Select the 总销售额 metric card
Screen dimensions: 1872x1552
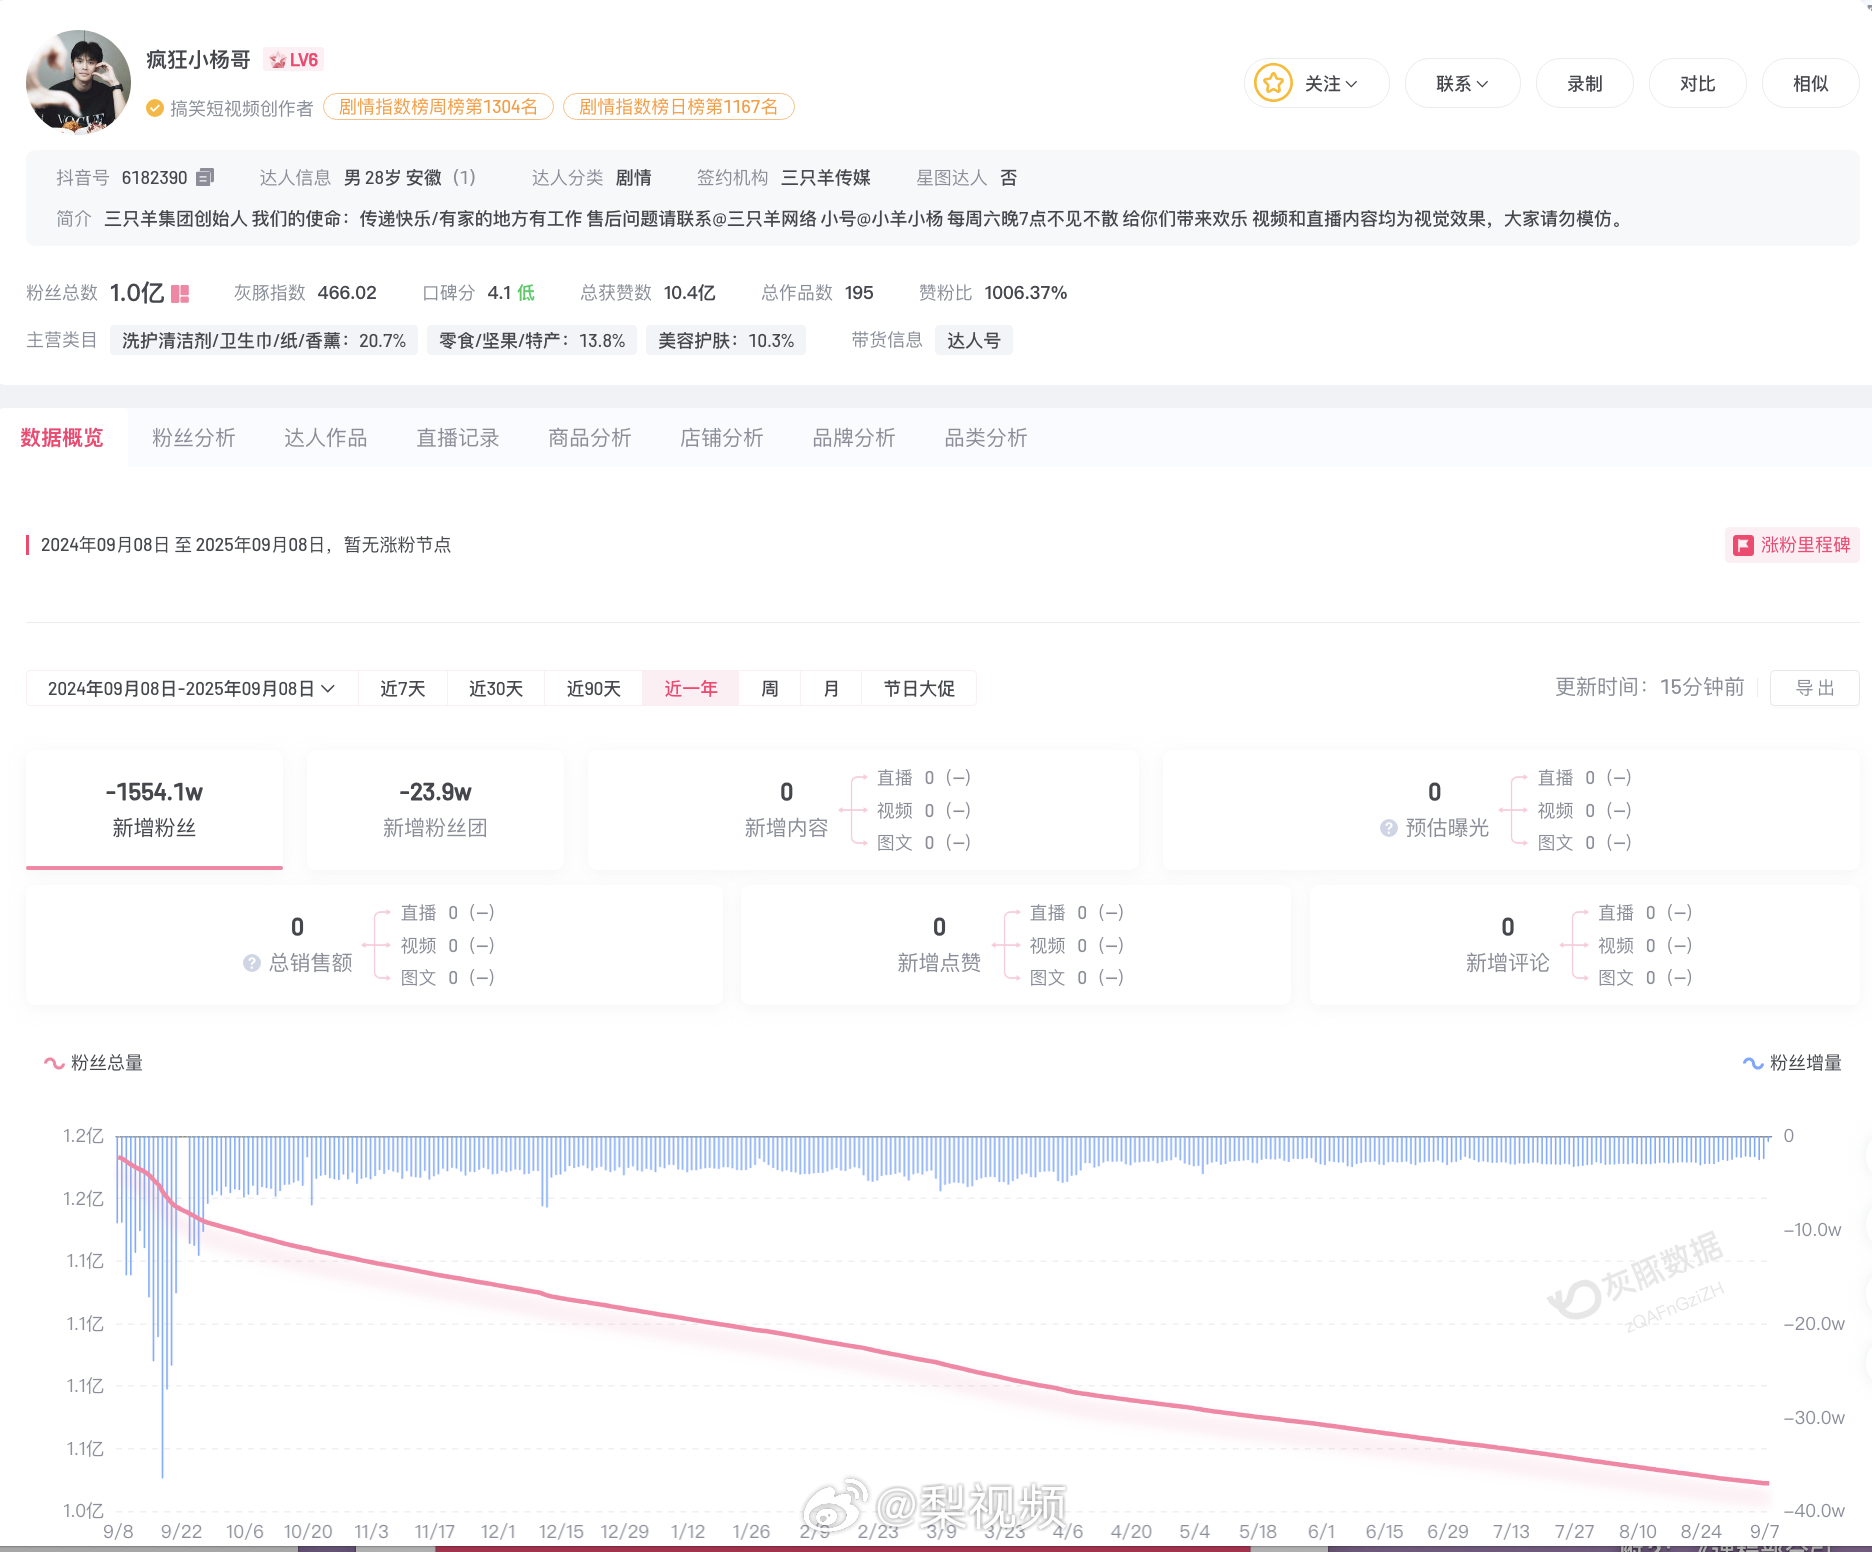(374, 945)
